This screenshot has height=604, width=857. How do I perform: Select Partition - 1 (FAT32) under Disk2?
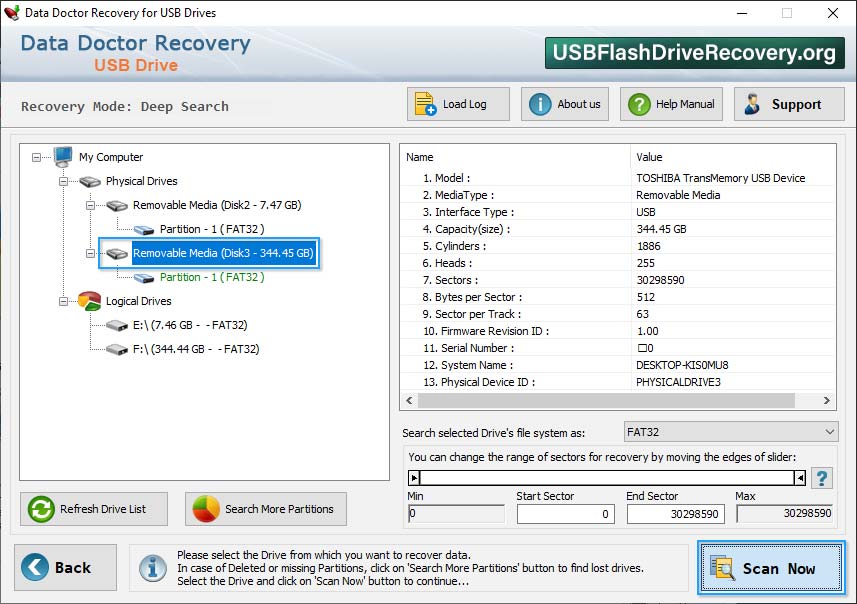point(212,229)
